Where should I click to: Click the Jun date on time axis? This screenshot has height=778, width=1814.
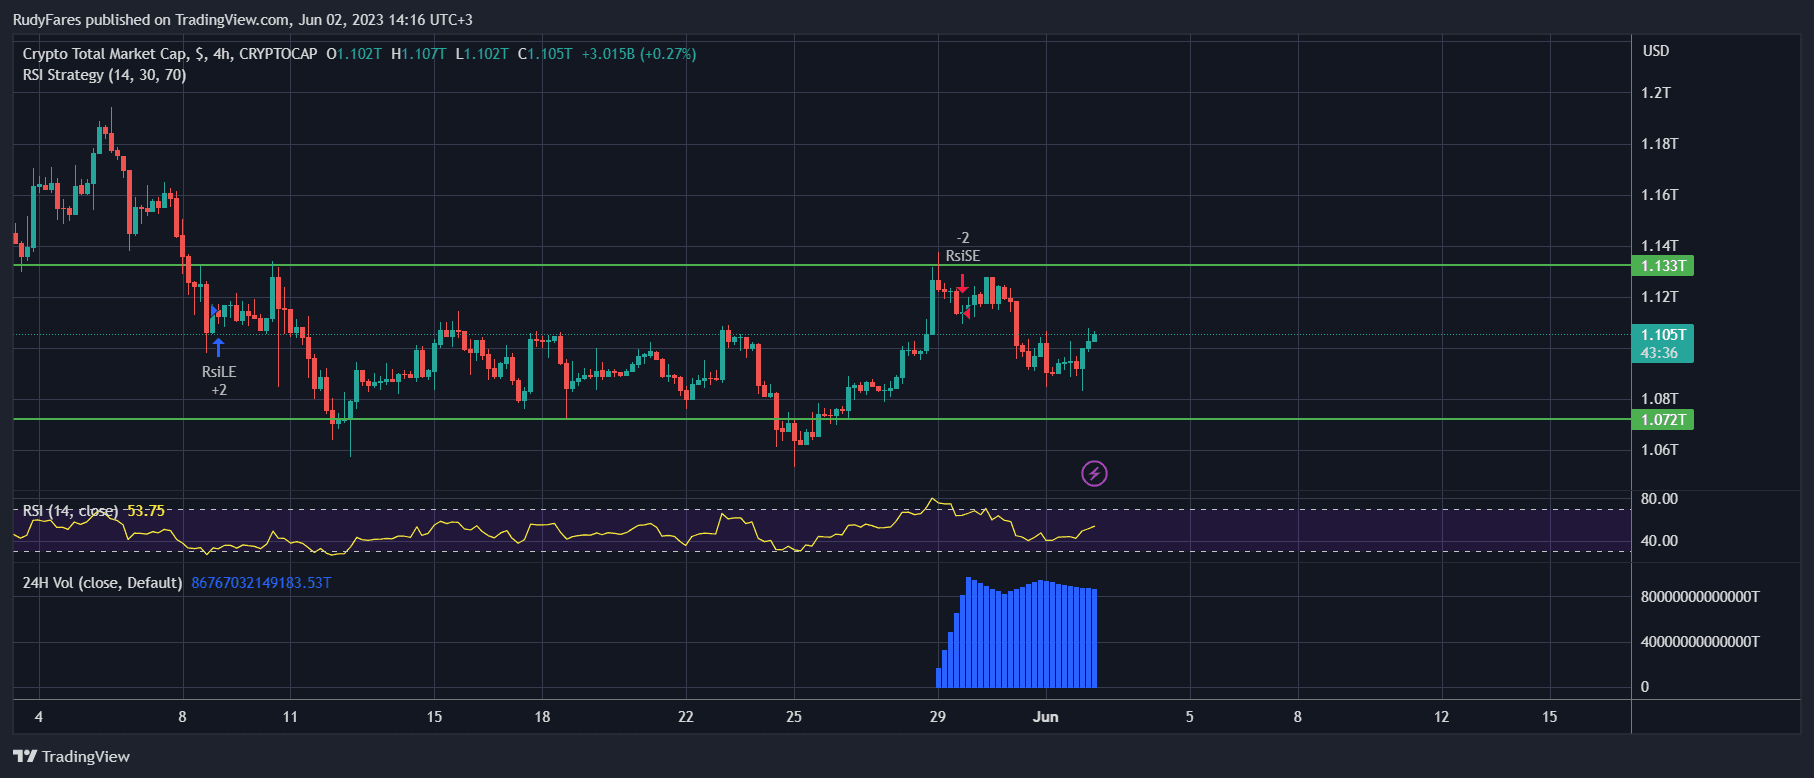click(1045, 717)
